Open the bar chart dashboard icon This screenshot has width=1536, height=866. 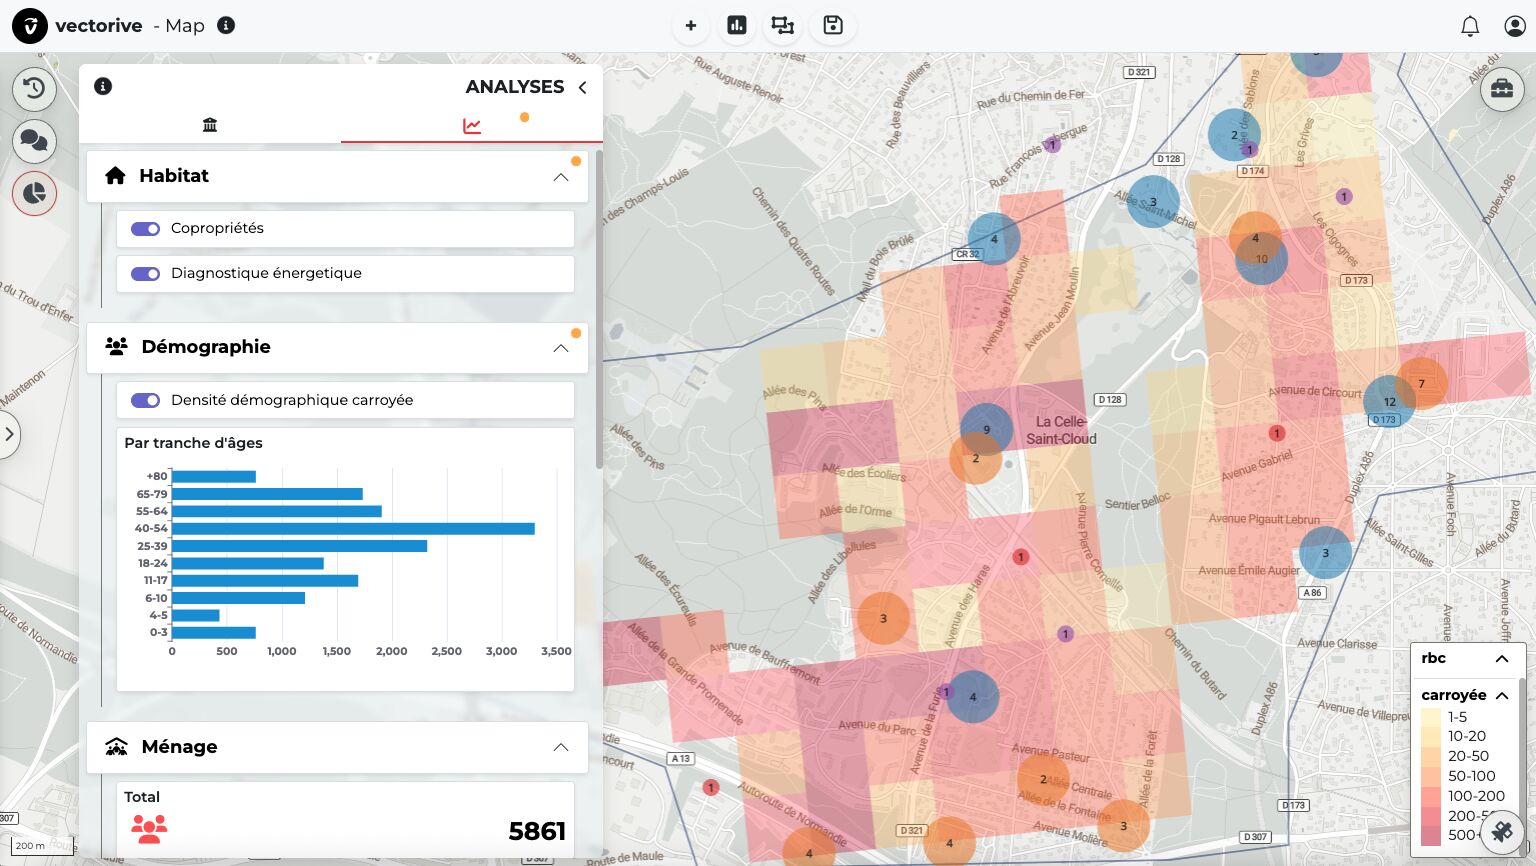pos(737,26)
